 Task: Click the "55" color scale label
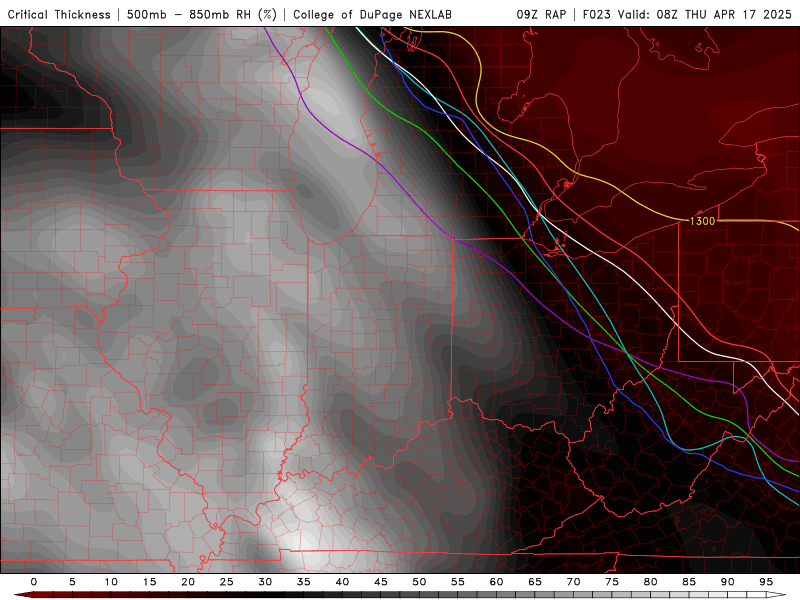point(458,582)
